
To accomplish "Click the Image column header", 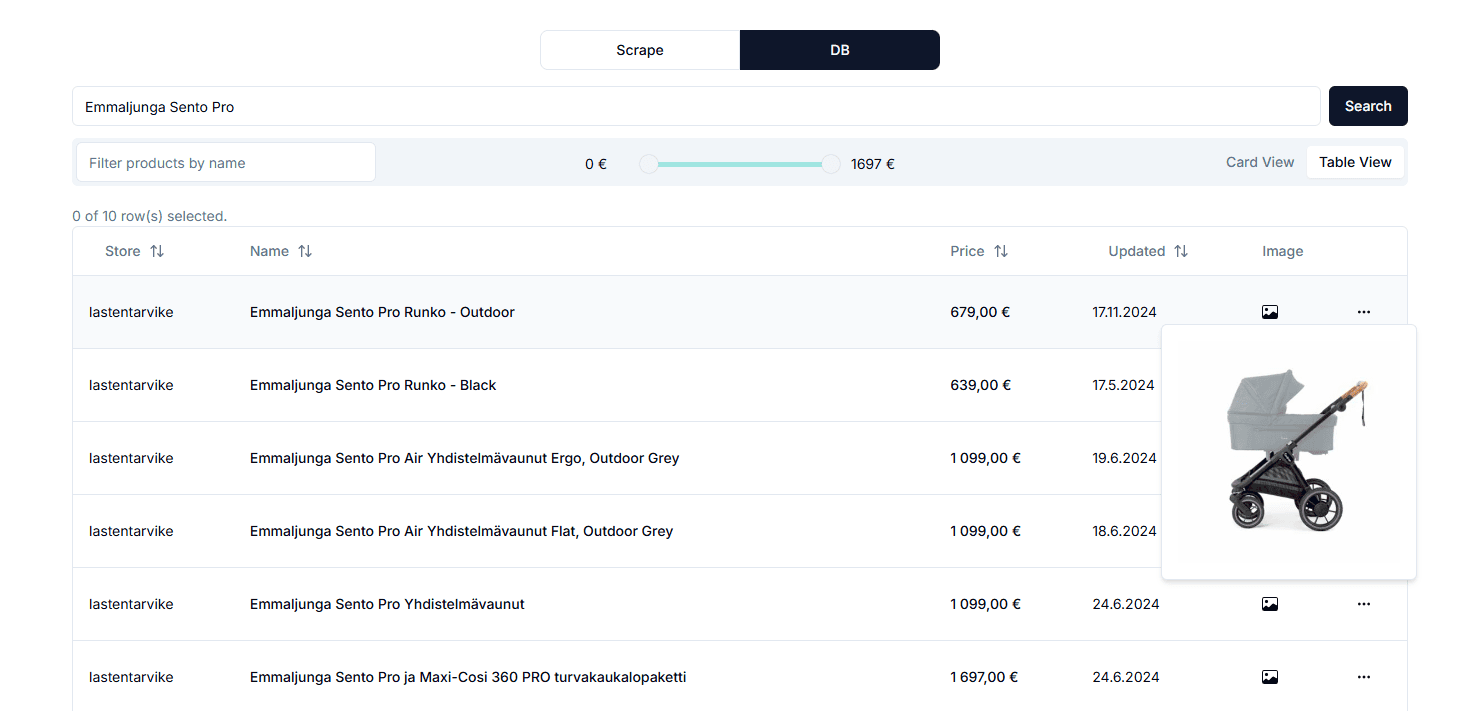I will (x=1282, y=251).
